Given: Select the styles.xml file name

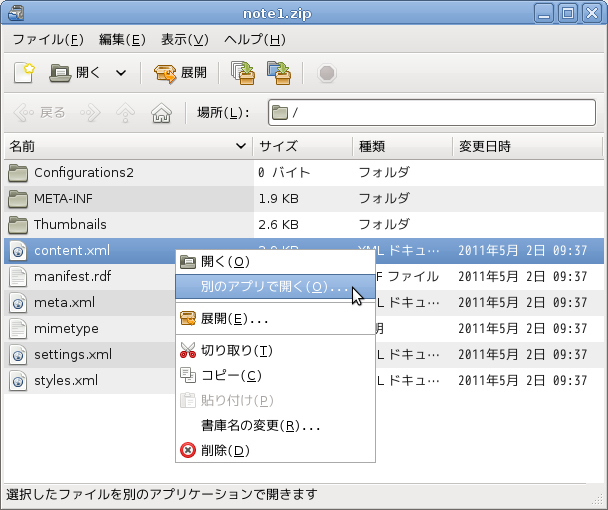Looking at the screenshot, I should pos(66,380).
